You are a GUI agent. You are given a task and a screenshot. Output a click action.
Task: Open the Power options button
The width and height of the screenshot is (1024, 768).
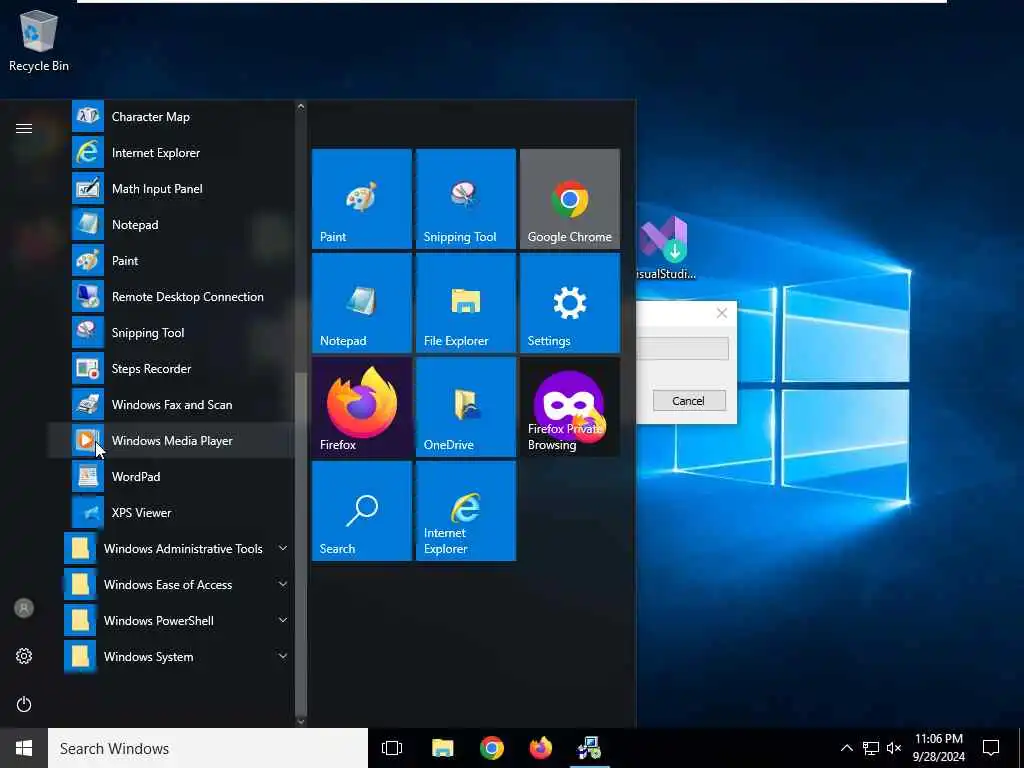click(24, 704)
